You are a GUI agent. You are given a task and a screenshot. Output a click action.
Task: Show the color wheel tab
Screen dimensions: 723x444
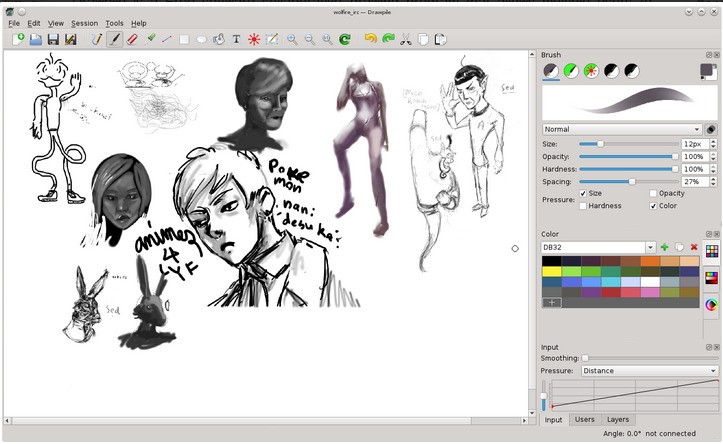[712, 305]
